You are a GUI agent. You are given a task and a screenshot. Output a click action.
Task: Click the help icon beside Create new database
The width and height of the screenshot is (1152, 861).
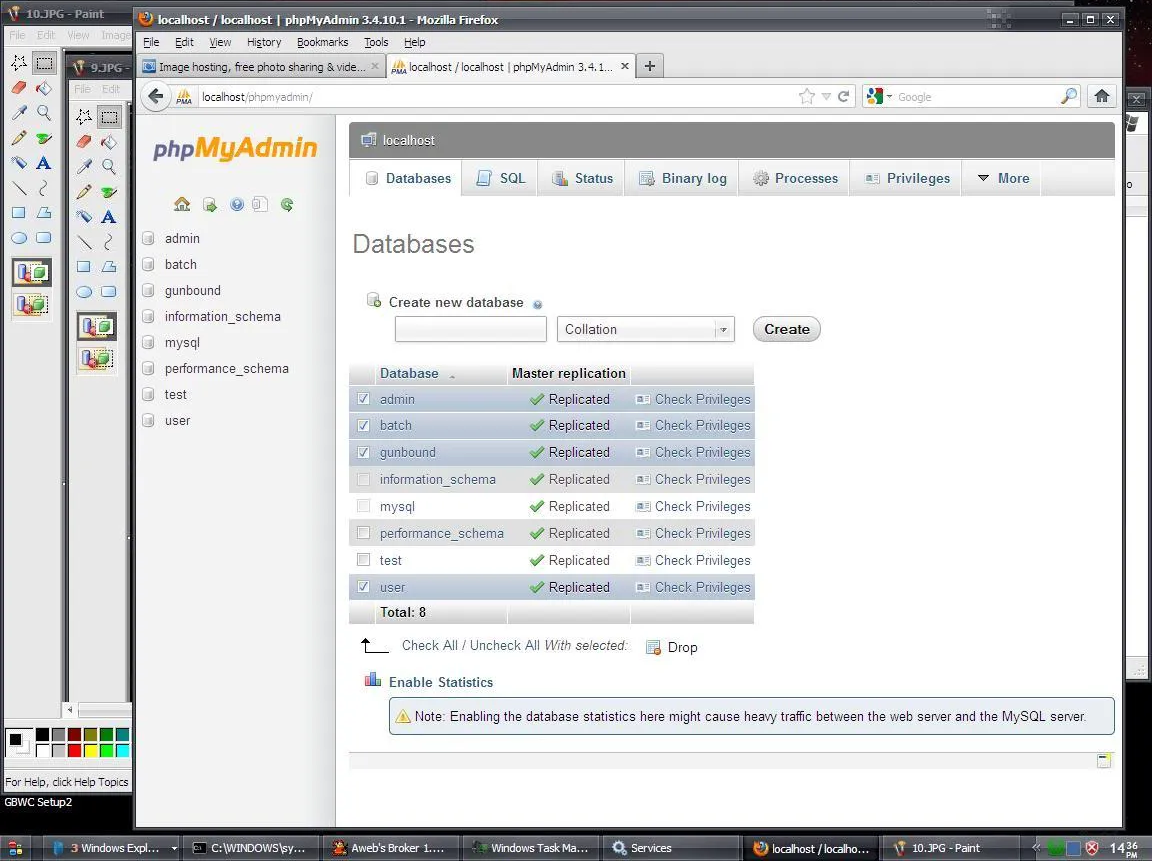point(537,304)
